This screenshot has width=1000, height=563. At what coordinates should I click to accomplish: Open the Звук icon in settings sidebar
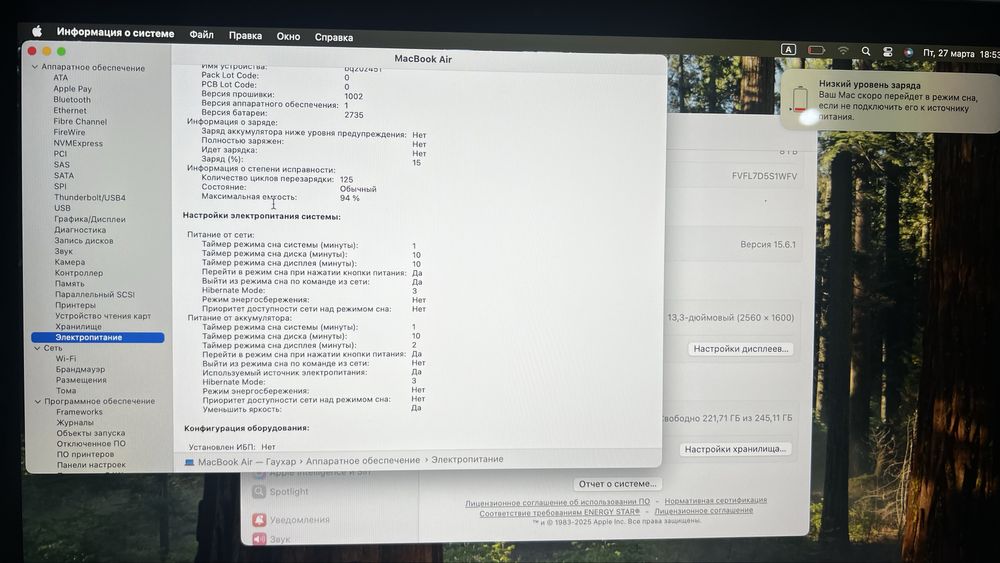[259, 539]
